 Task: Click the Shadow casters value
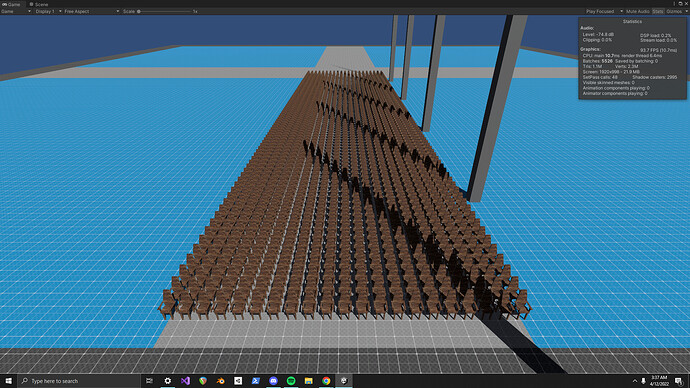click(655, 77)
